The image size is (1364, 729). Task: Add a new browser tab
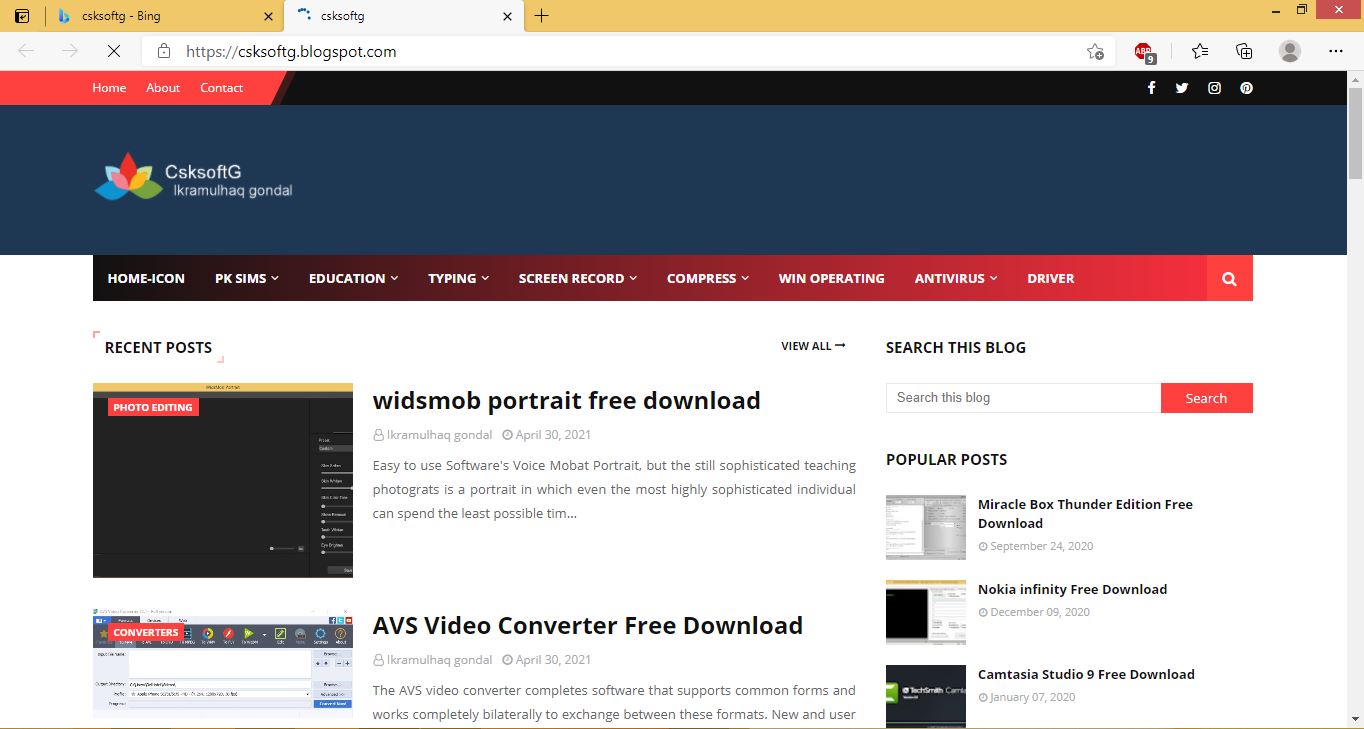pyautogui.click(x=541, y=16)
